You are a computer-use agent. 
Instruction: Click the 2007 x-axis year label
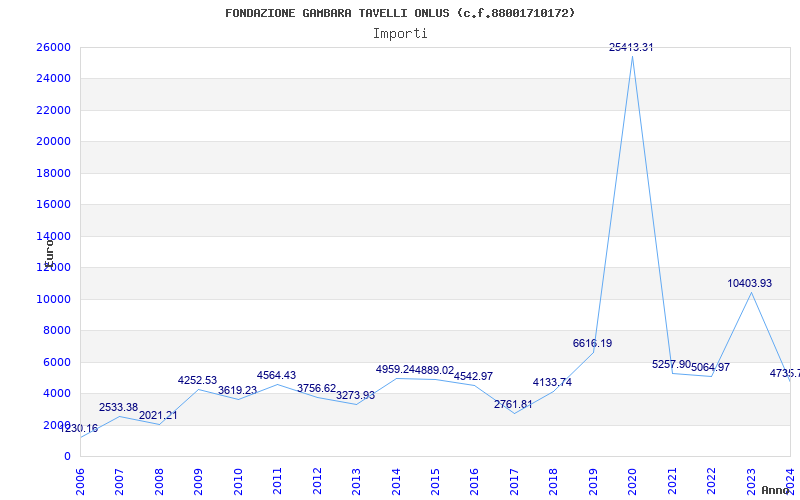pos(119,482)
